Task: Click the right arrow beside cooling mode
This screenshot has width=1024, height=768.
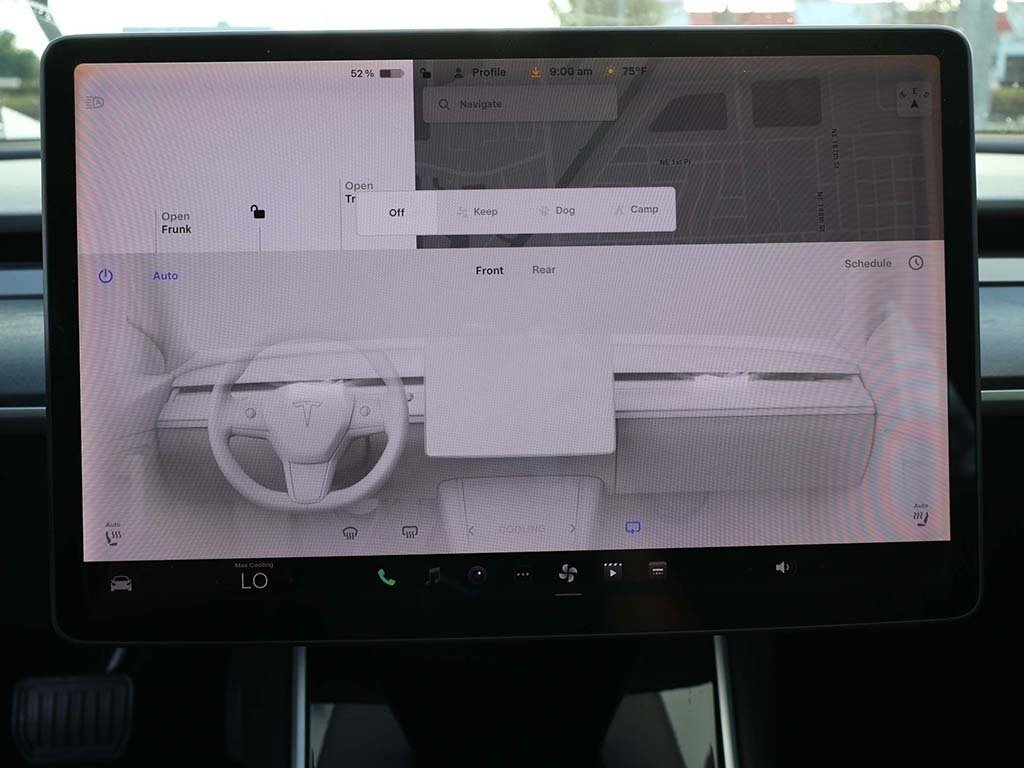Action: (x=573, y=529)
